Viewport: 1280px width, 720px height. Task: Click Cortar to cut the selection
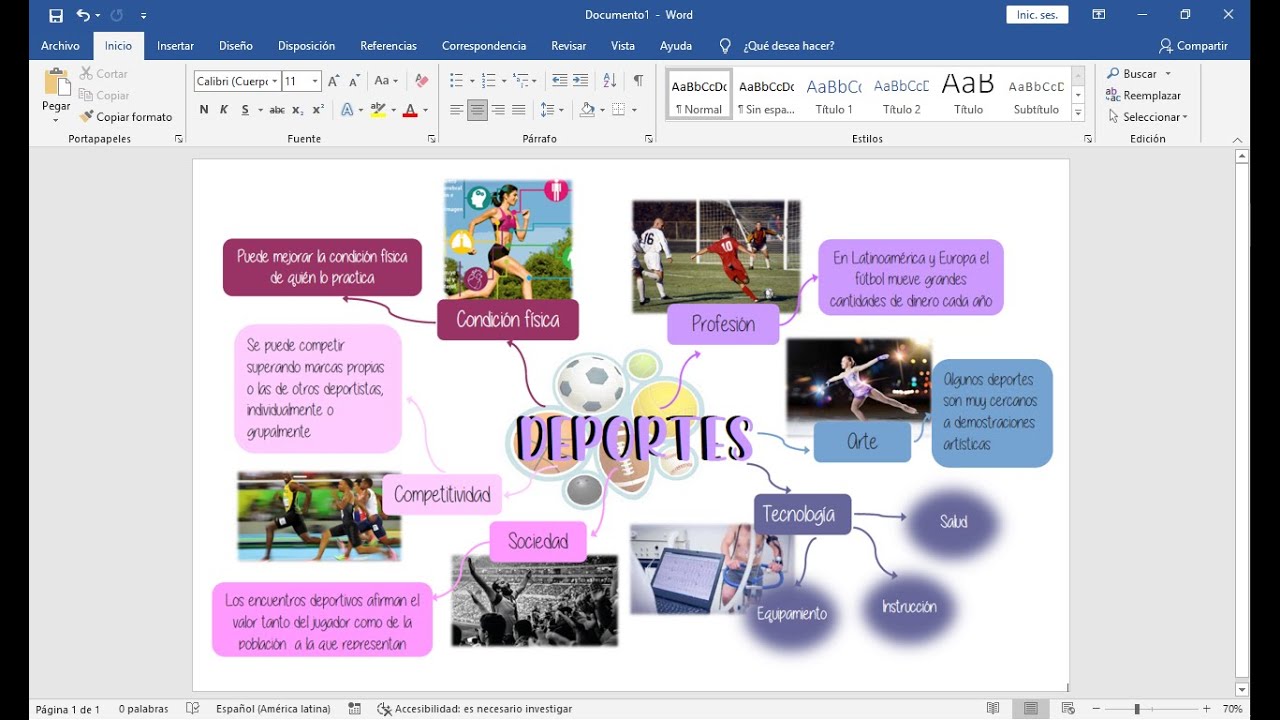(x=103, y=74)
